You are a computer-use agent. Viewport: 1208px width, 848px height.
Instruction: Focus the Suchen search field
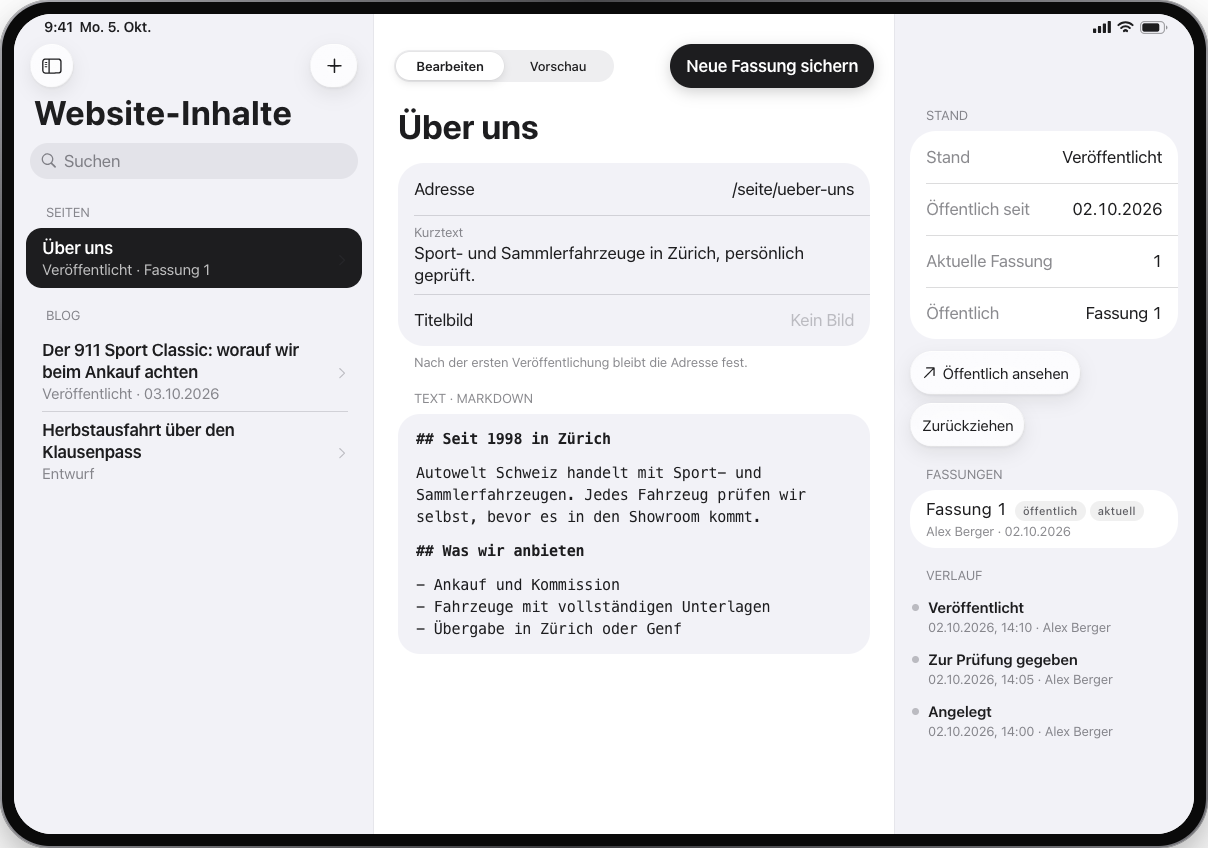click(x=194, y=161)
